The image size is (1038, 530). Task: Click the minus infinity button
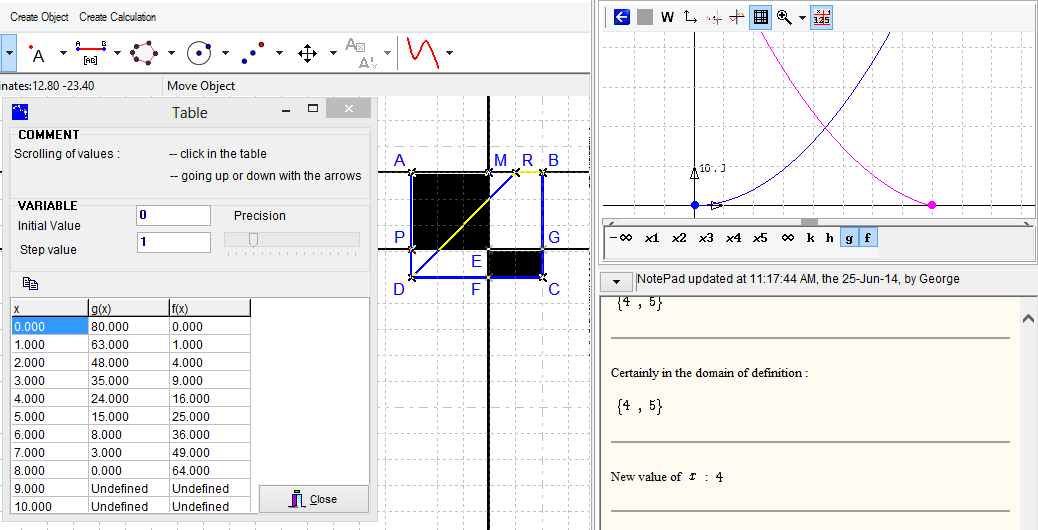point(621,238)
